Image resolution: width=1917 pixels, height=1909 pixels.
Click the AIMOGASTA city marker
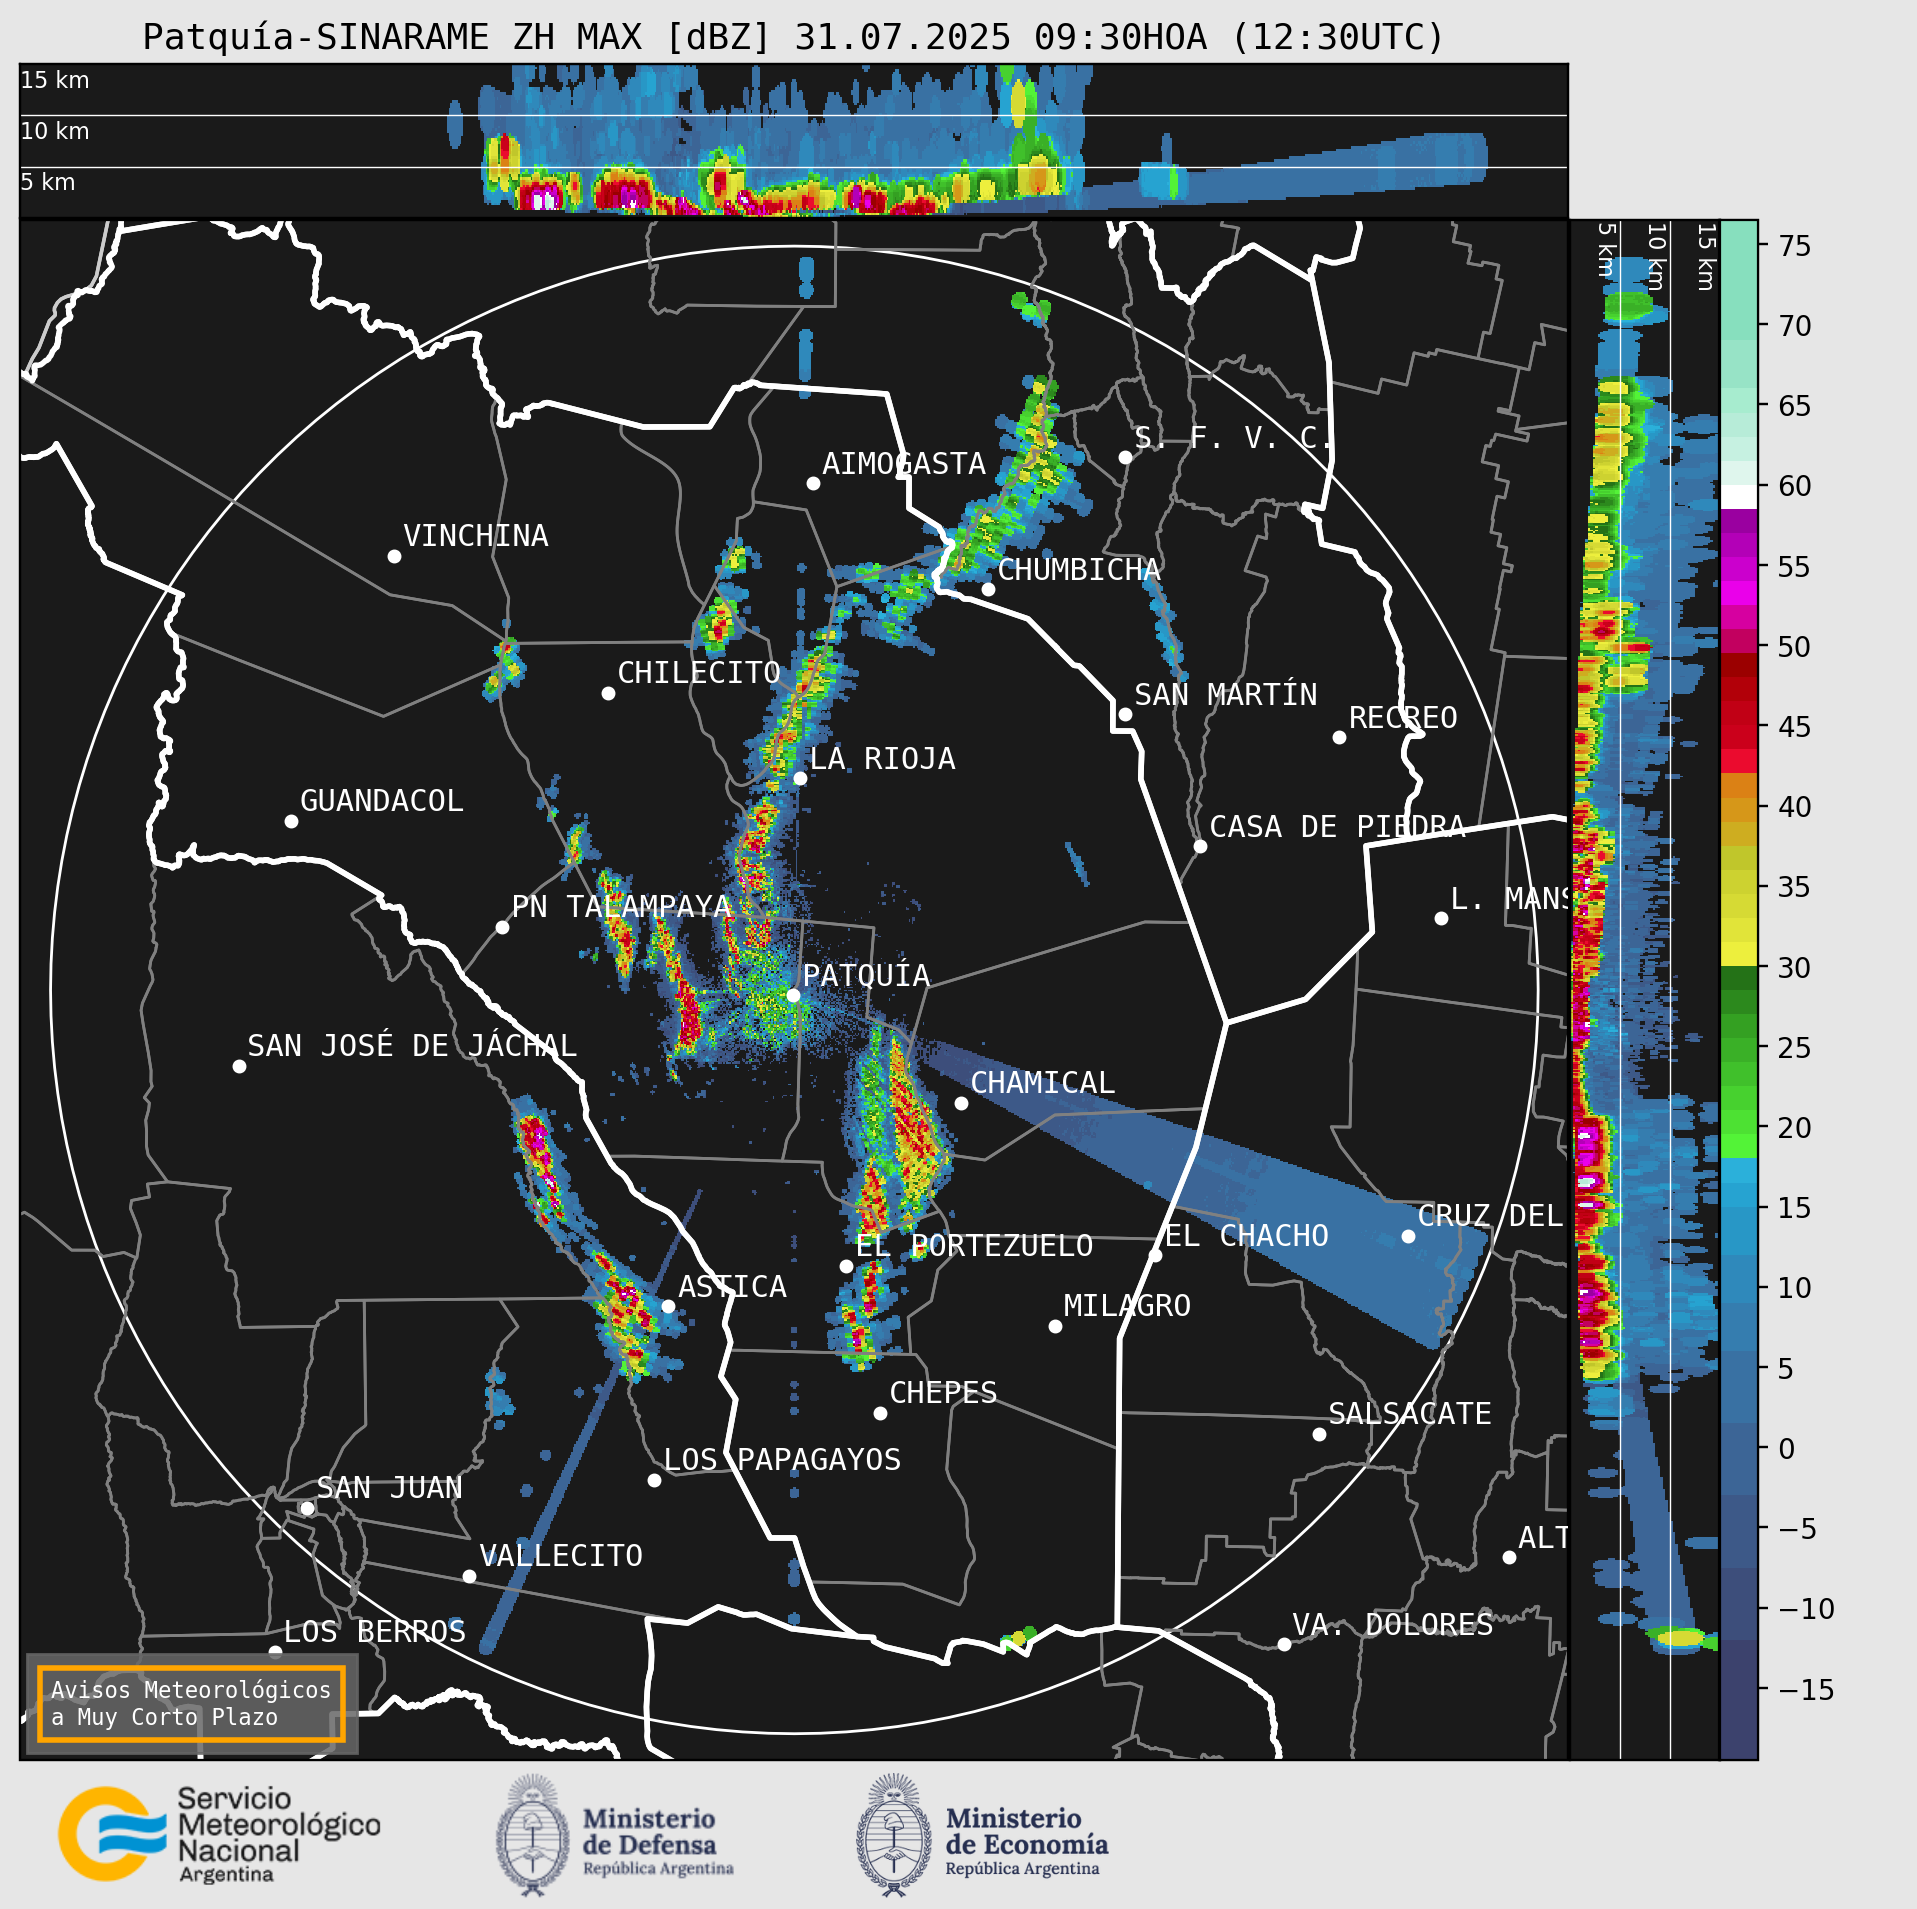pyautogui.click(x=813, y=483)
